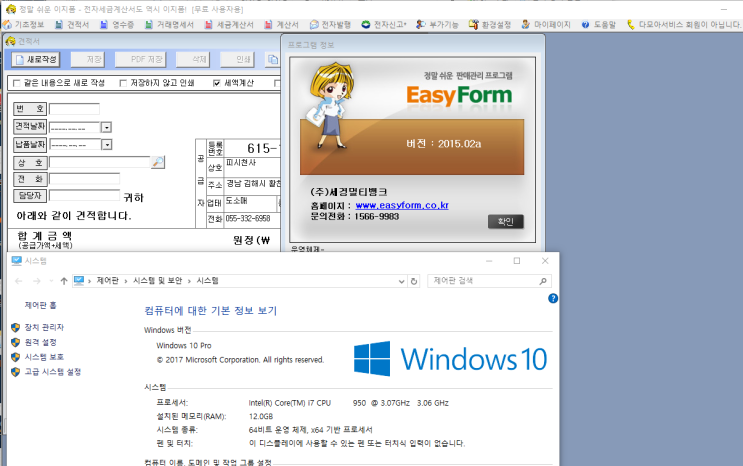Click the 12.0GB installed memory value

[x=261, y=416]
